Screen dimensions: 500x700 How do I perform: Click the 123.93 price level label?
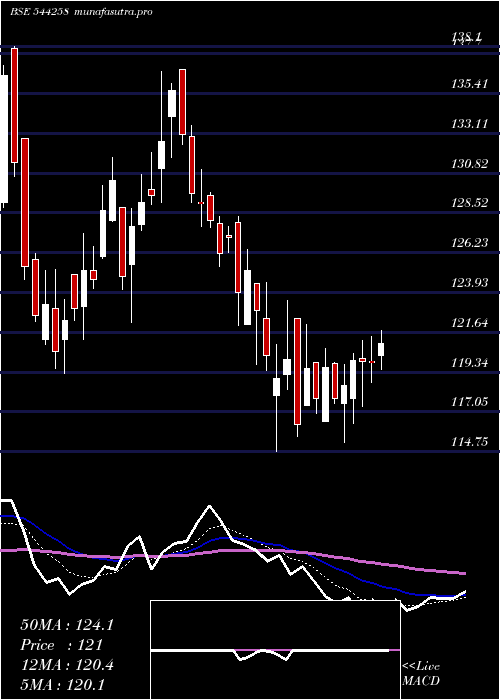click(x=470, y=283)
